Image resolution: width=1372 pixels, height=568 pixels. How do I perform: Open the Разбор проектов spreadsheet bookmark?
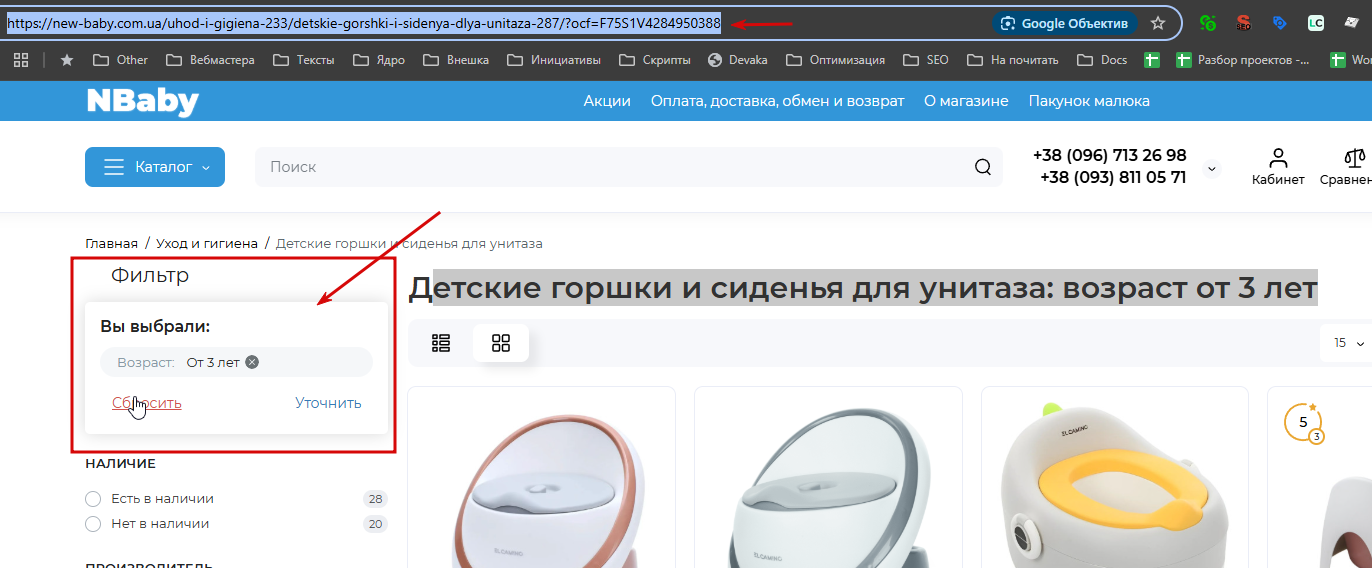[1243, 60]
